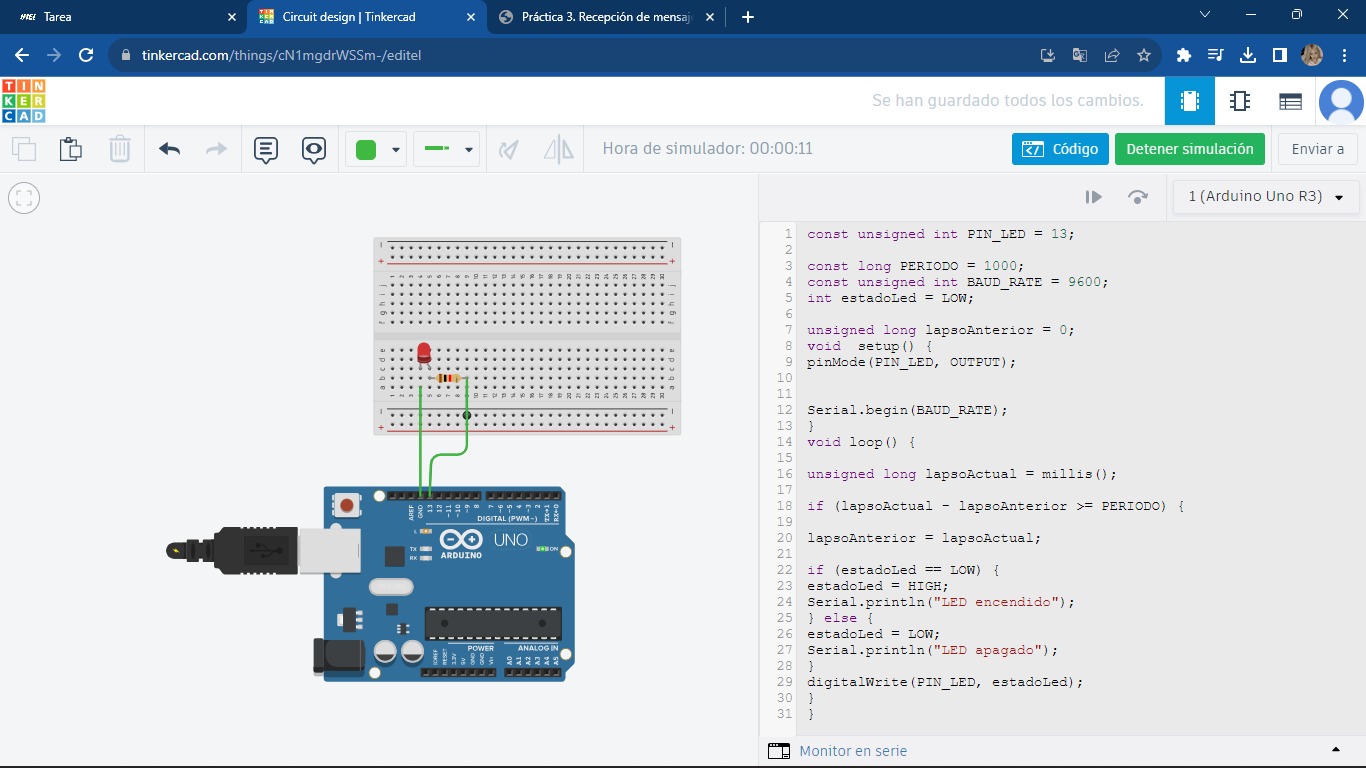Click the Código button
The height and width of the screenshot is (768, 1366).
coord(1060,149)
